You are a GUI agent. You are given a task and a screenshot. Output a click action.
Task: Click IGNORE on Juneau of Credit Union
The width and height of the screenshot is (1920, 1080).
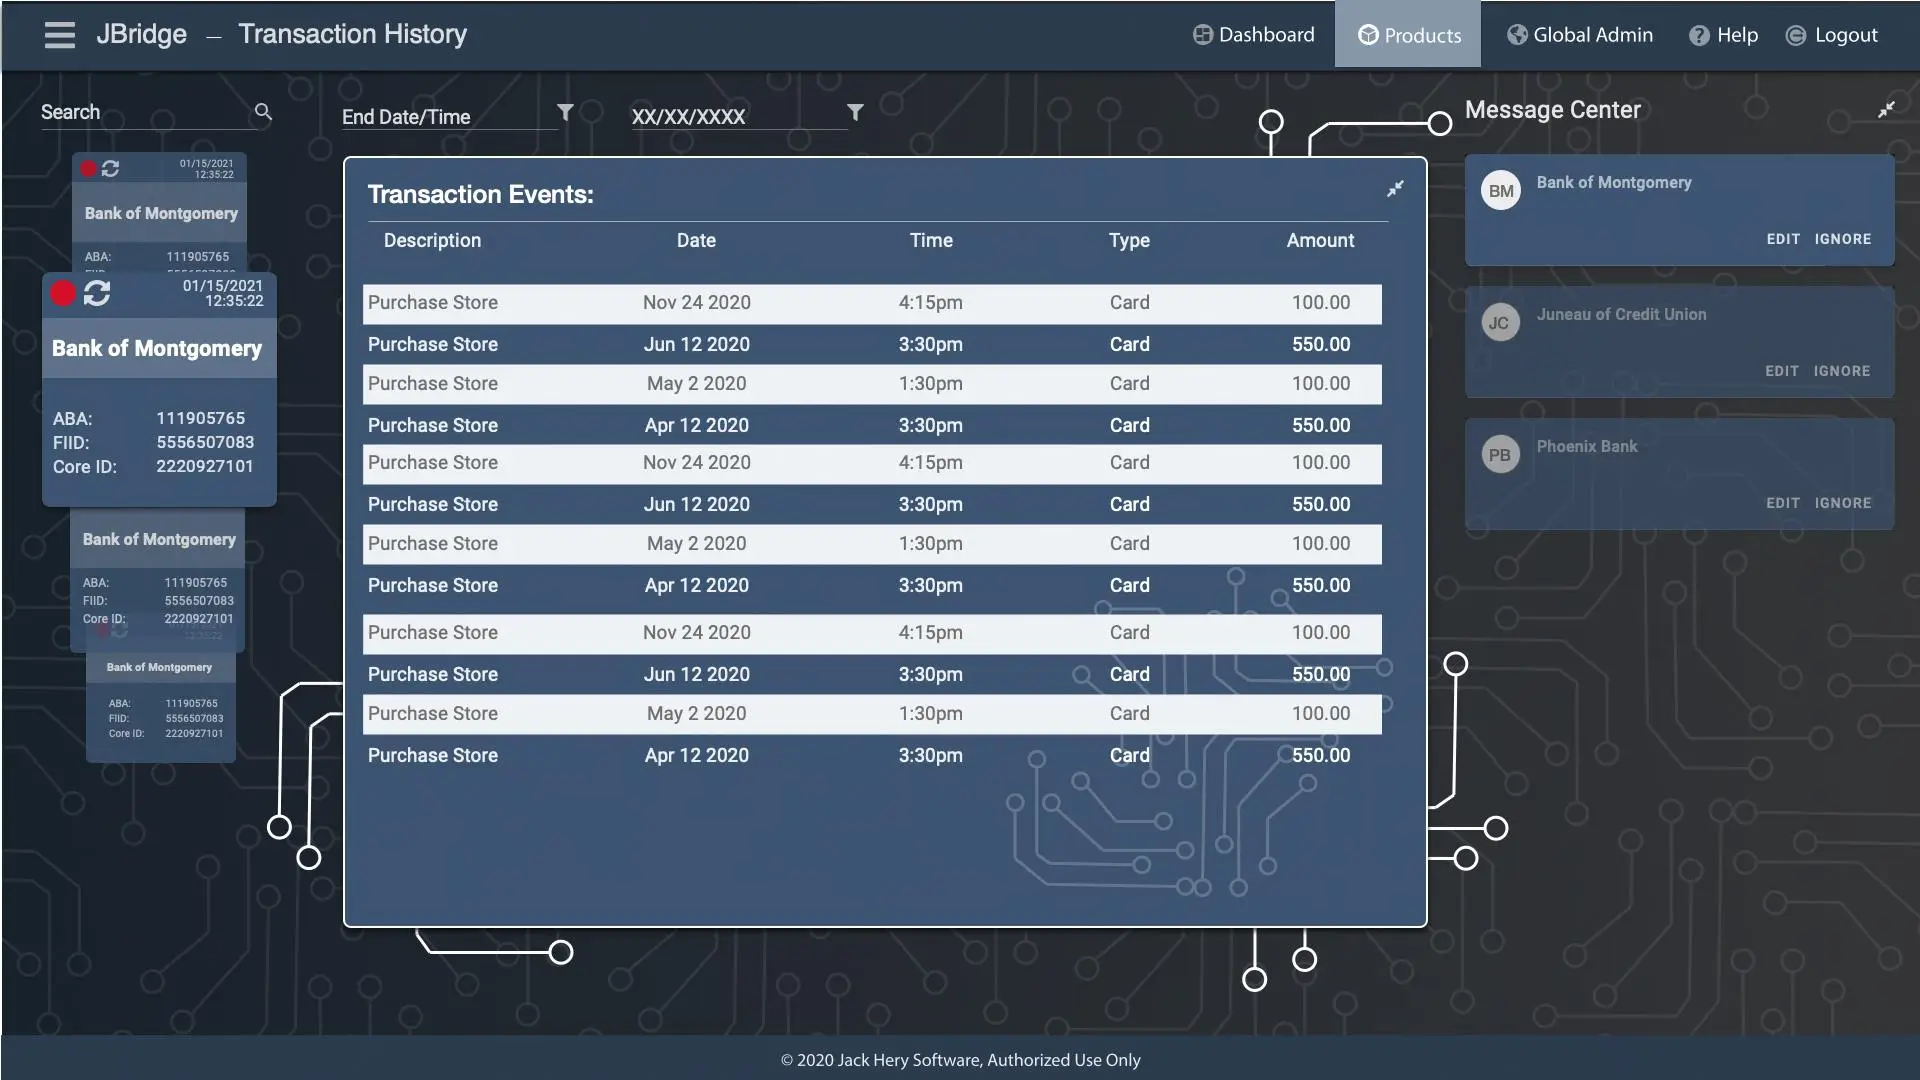tap(1842, 371)
